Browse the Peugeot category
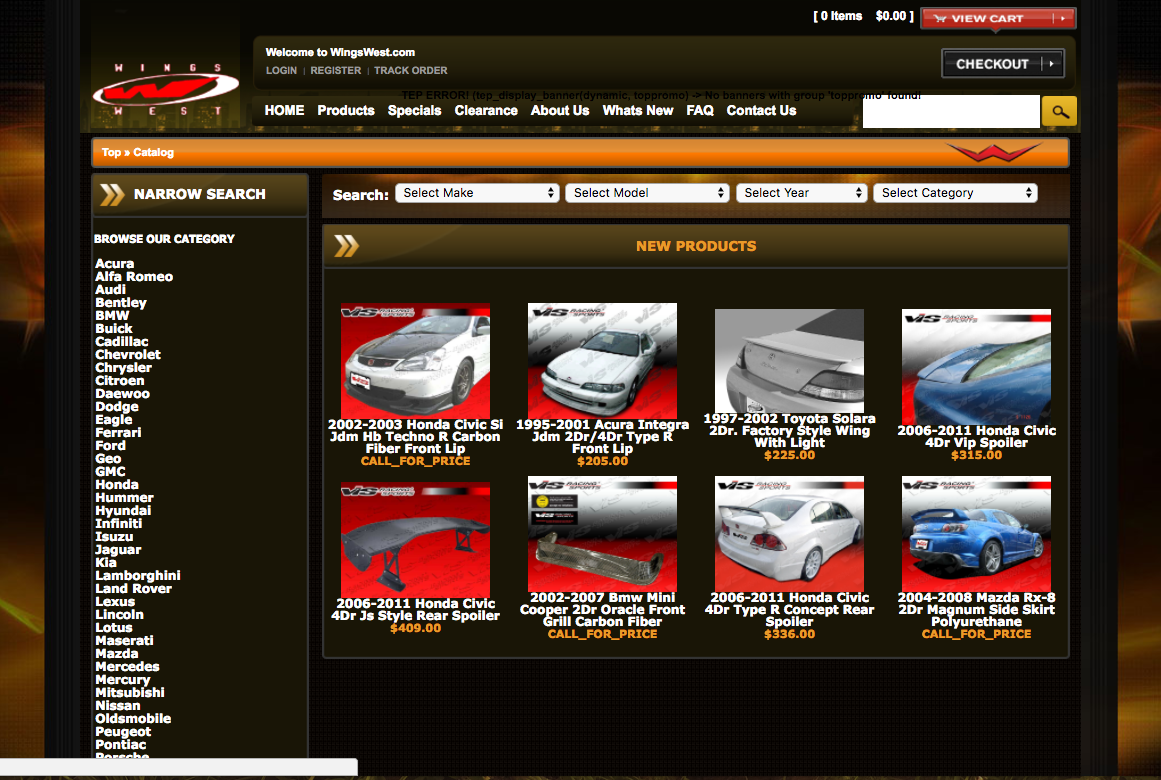The image size is (1161, 780). click(123, 732)
